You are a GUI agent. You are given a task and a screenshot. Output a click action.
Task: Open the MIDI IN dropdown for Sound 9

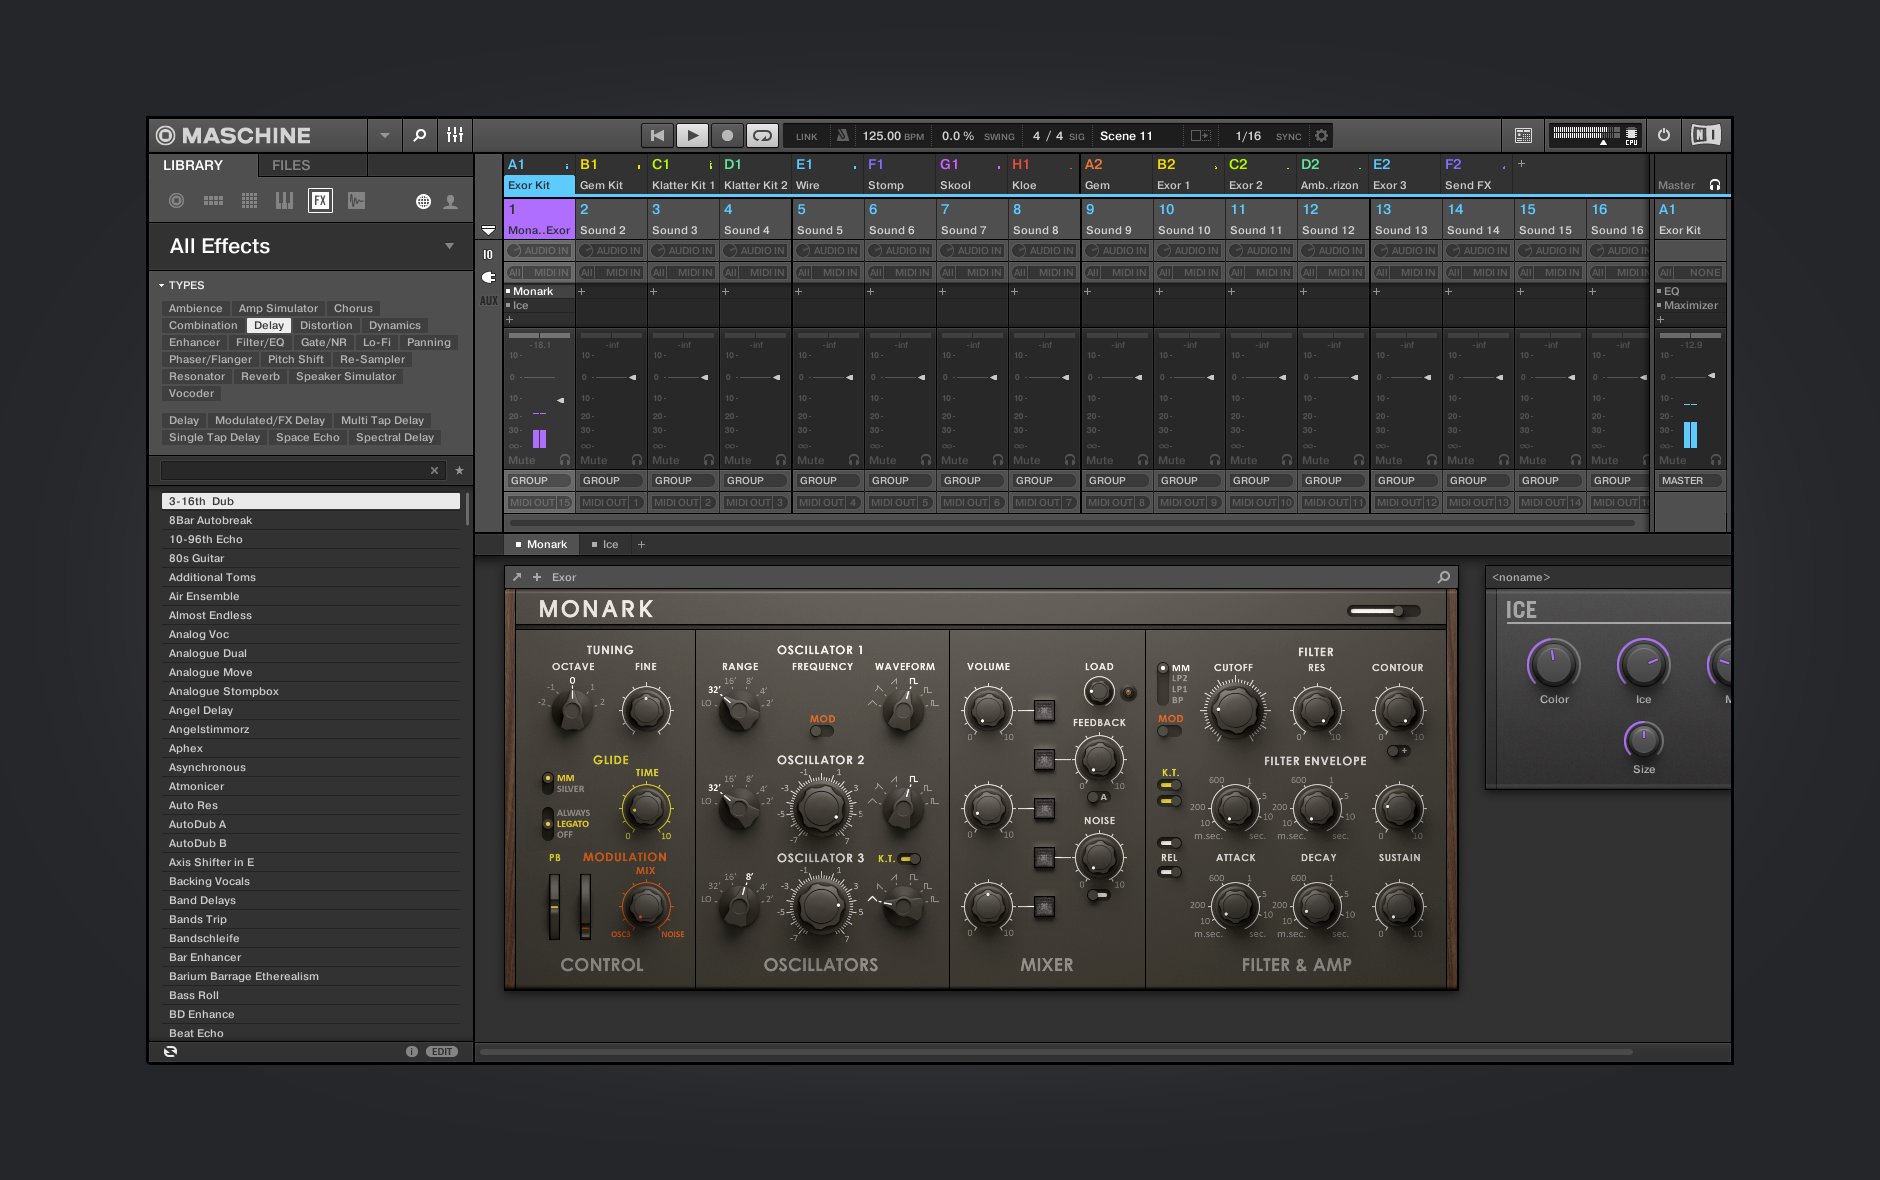[x=1117, y=273]
